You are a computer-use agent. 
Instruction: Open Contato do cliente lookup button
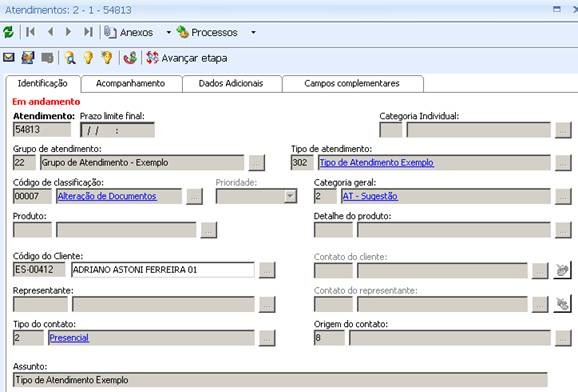point(540,271)
